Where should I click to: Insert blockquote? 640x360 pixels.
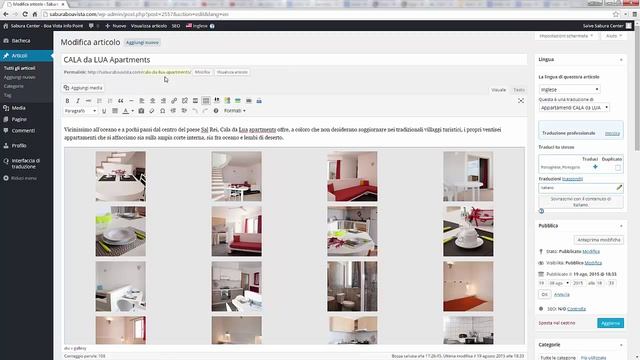pos(120,101)
